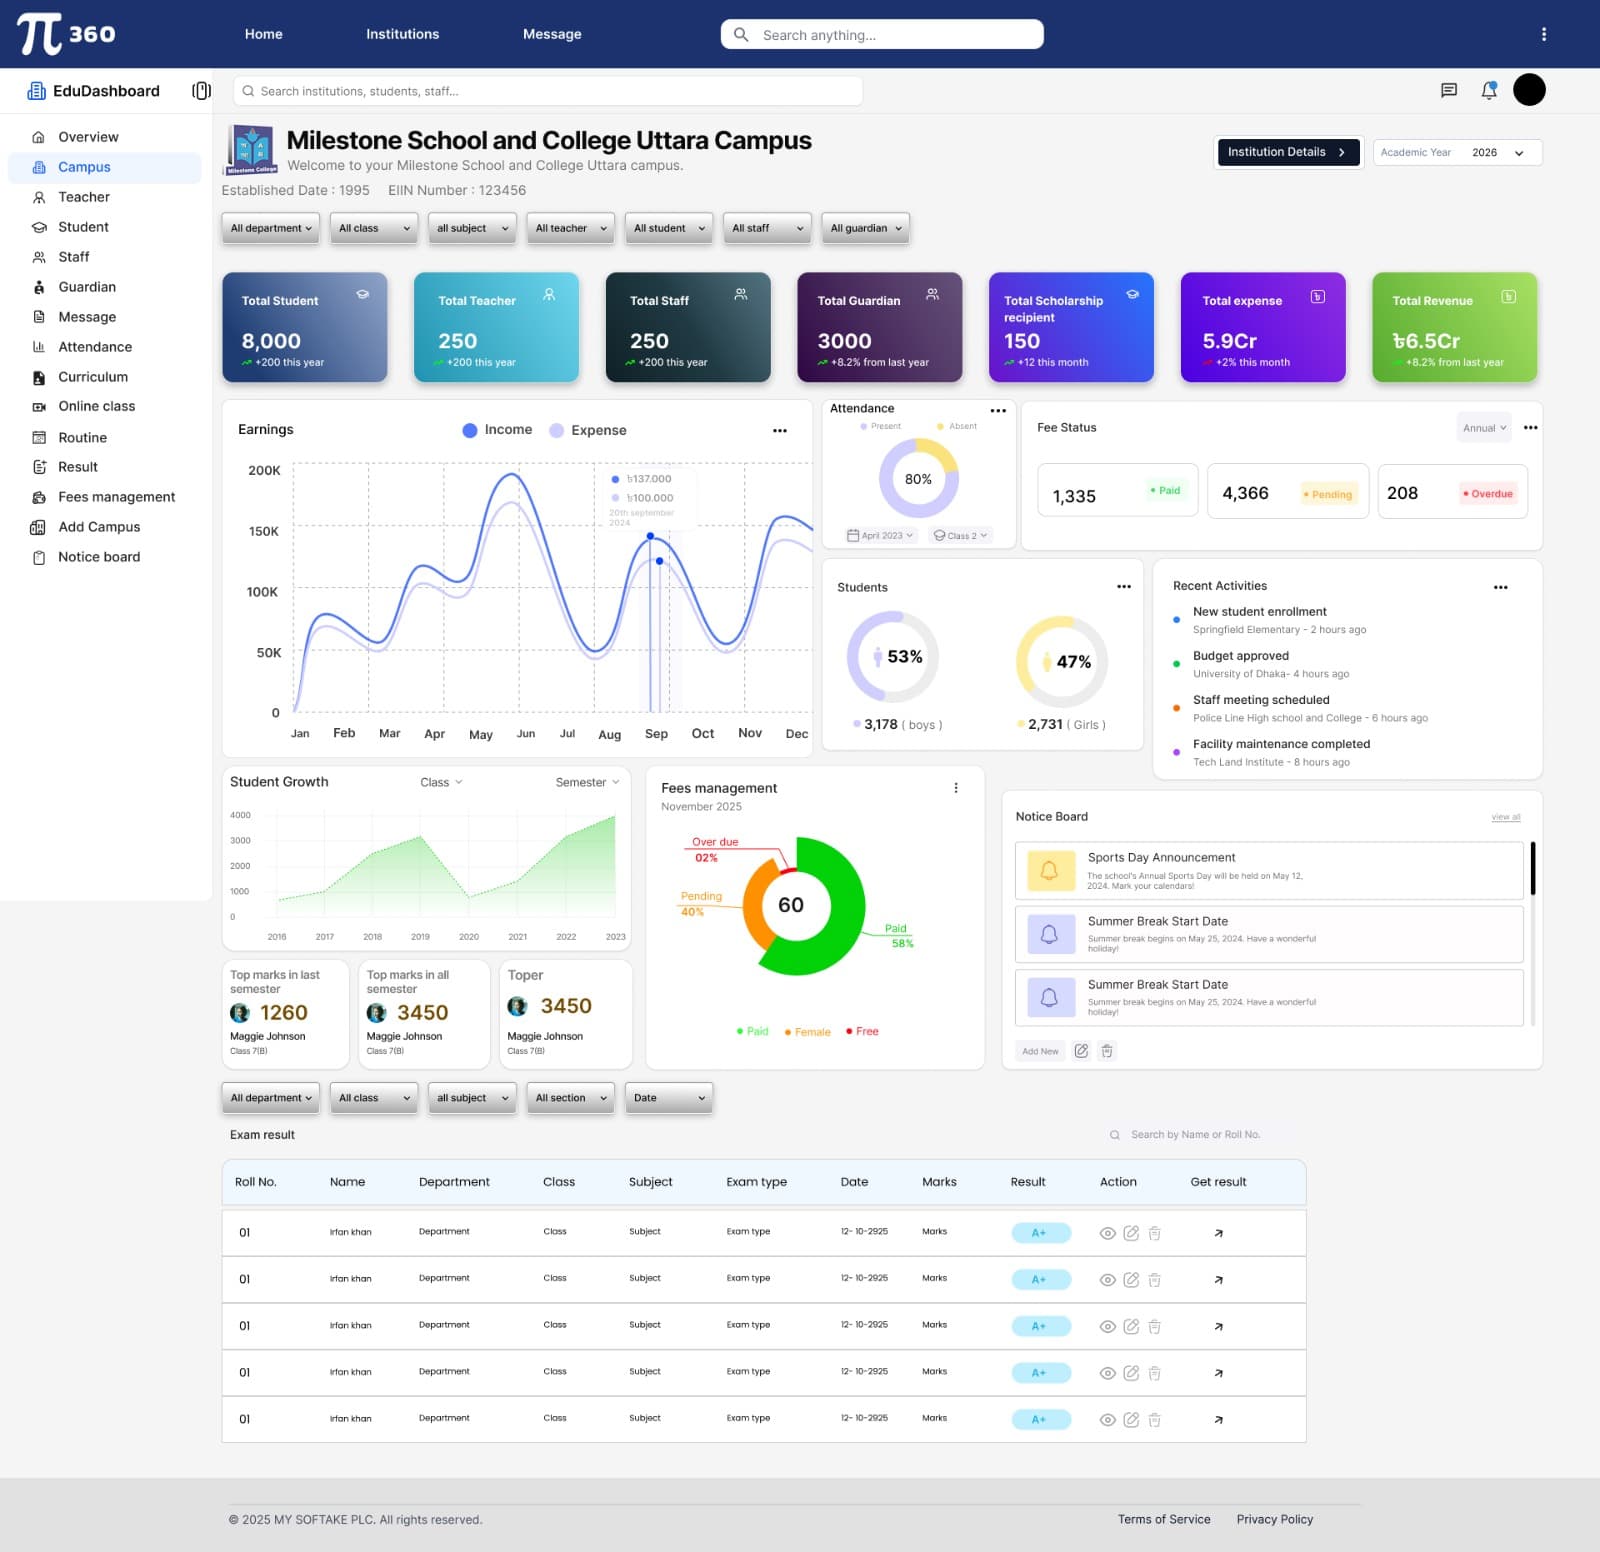
Task: Click the view all link on Notice Board
Action: (1505, 817)
